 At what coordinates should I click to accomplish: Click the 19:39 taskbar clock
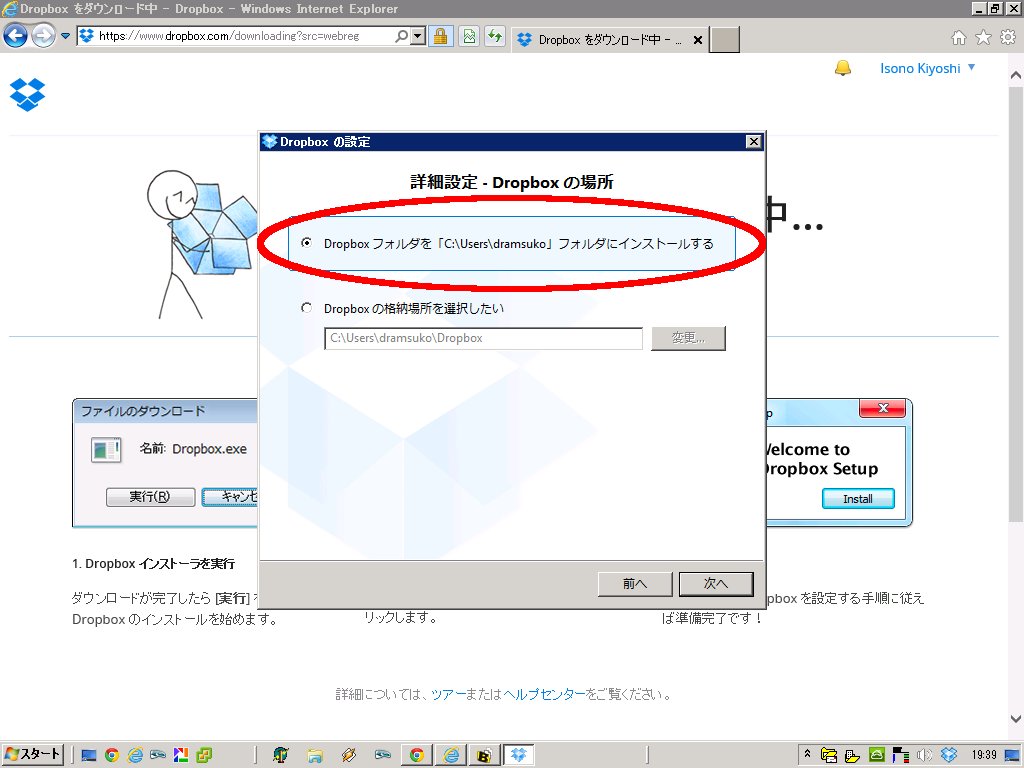tap(984, 755)
